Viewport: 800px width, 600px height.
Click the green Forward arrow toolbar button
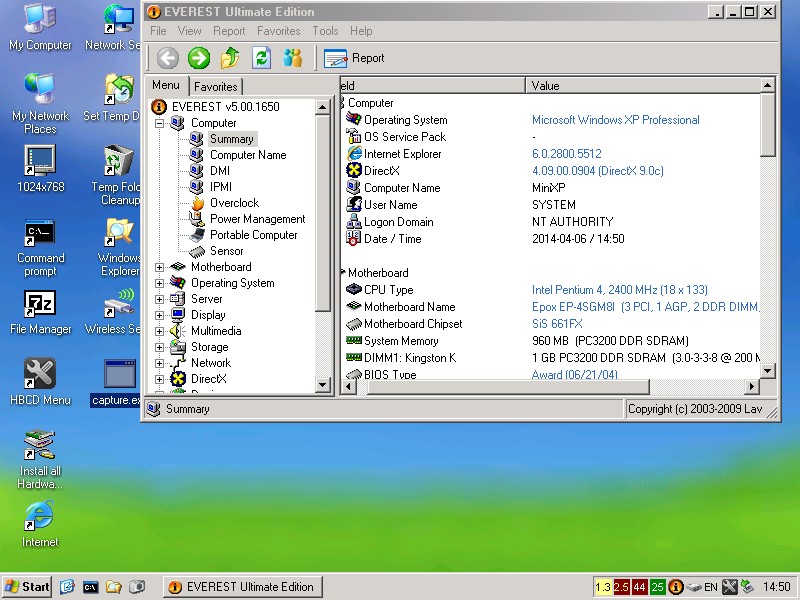pyautogui.click(x=198, y=58)
